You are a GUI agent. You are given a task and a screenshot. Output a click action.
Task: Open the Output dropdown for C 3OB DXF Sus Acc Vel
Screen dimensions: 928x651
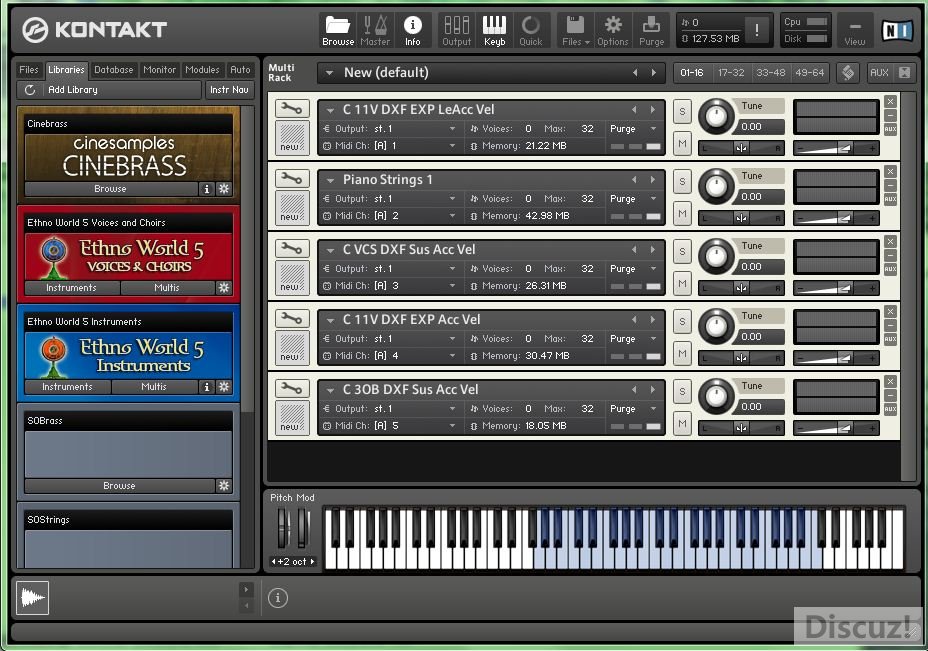pyautogui.click(x=452, y=409)
